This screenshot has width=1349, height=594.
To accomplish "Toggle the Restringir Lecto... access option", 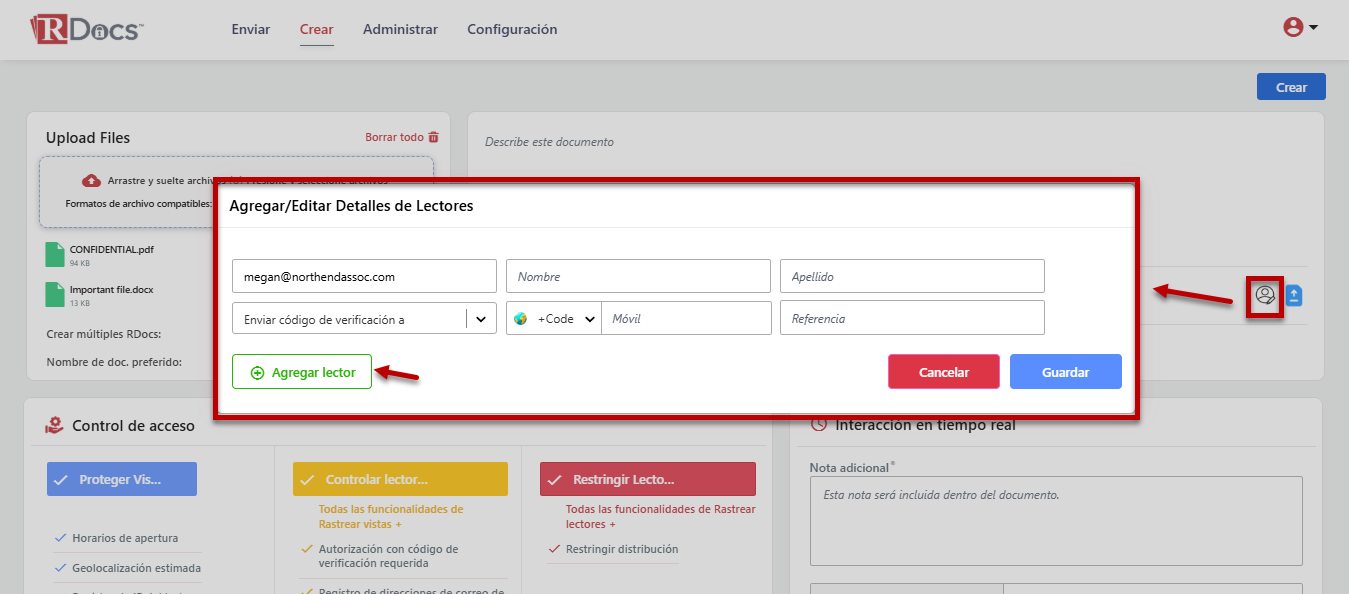I will [647, 479].
